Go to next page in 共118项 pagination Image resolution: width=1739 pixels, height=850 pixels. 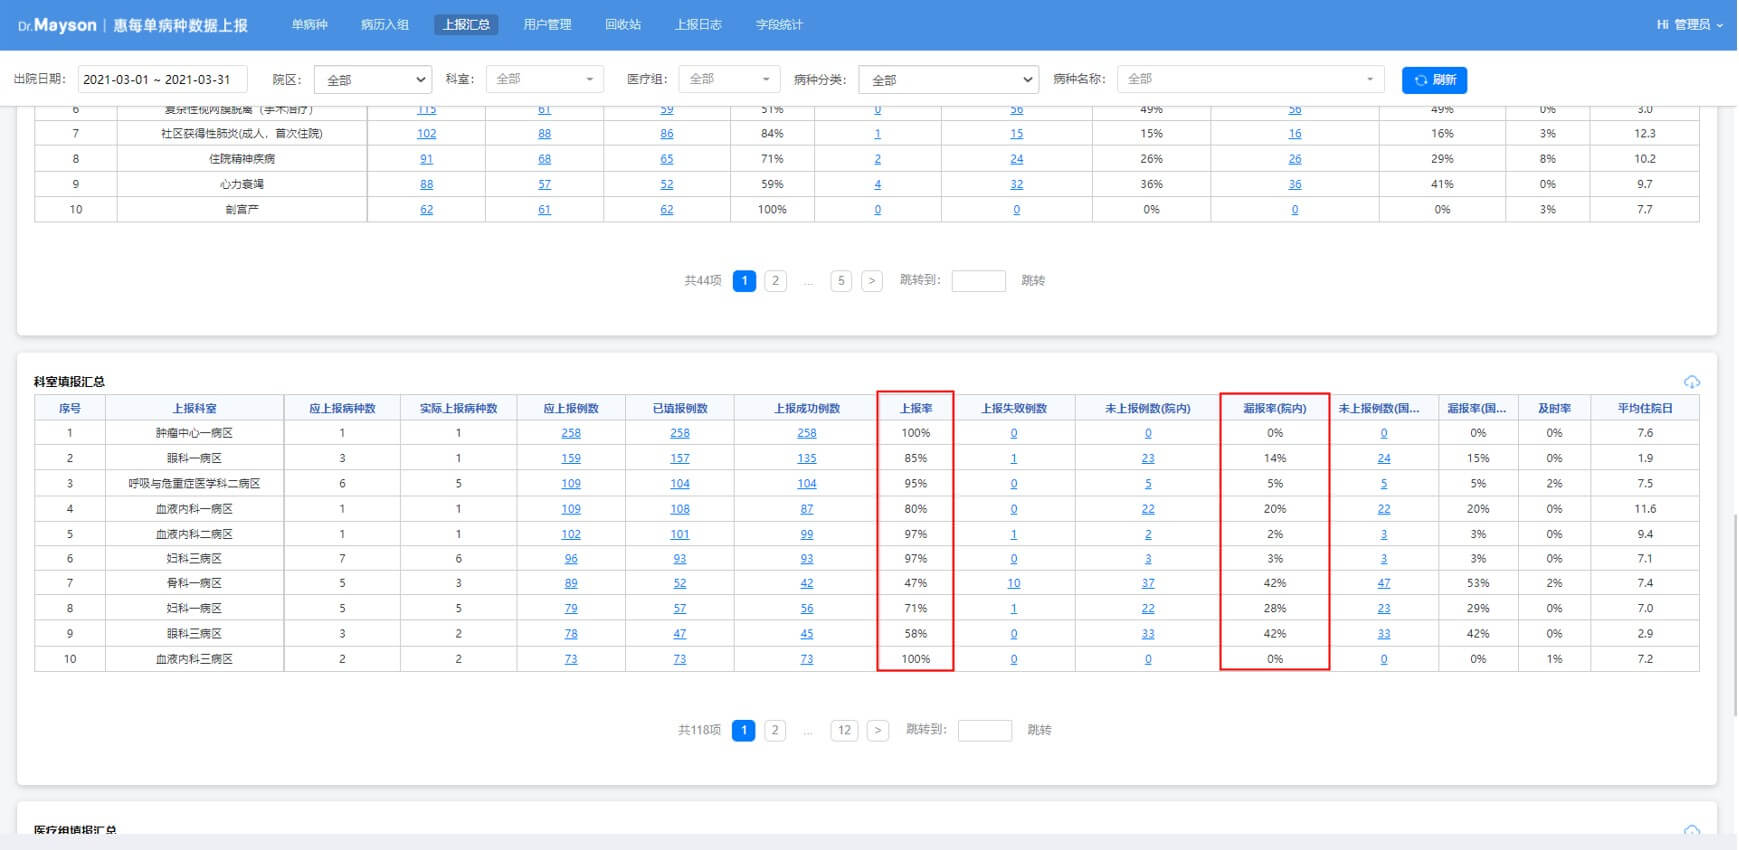click(877, 730)
